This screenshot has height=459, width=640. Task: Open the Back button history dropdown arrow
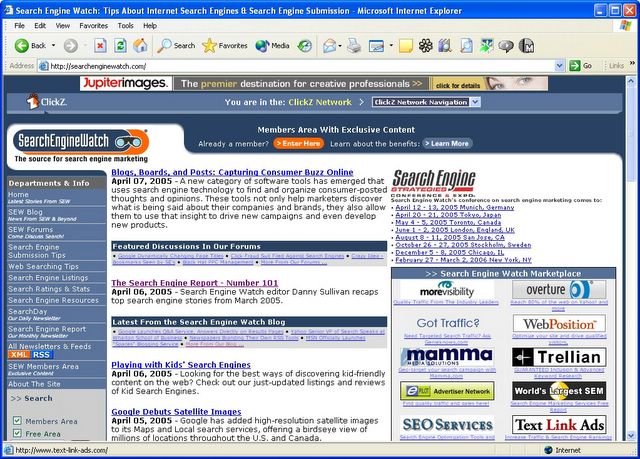[x=53, y=46]
